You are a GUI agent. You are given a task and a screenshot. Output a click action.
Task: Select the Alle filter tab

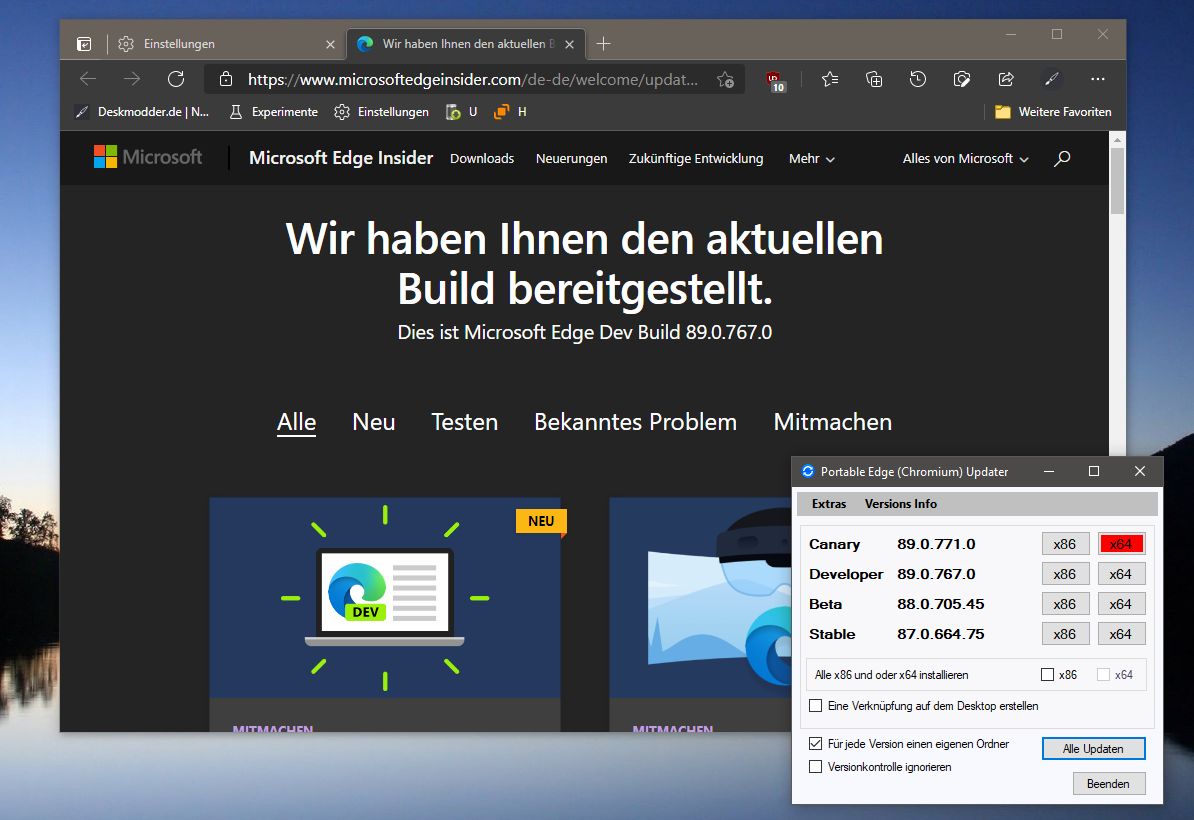[296, 422]
